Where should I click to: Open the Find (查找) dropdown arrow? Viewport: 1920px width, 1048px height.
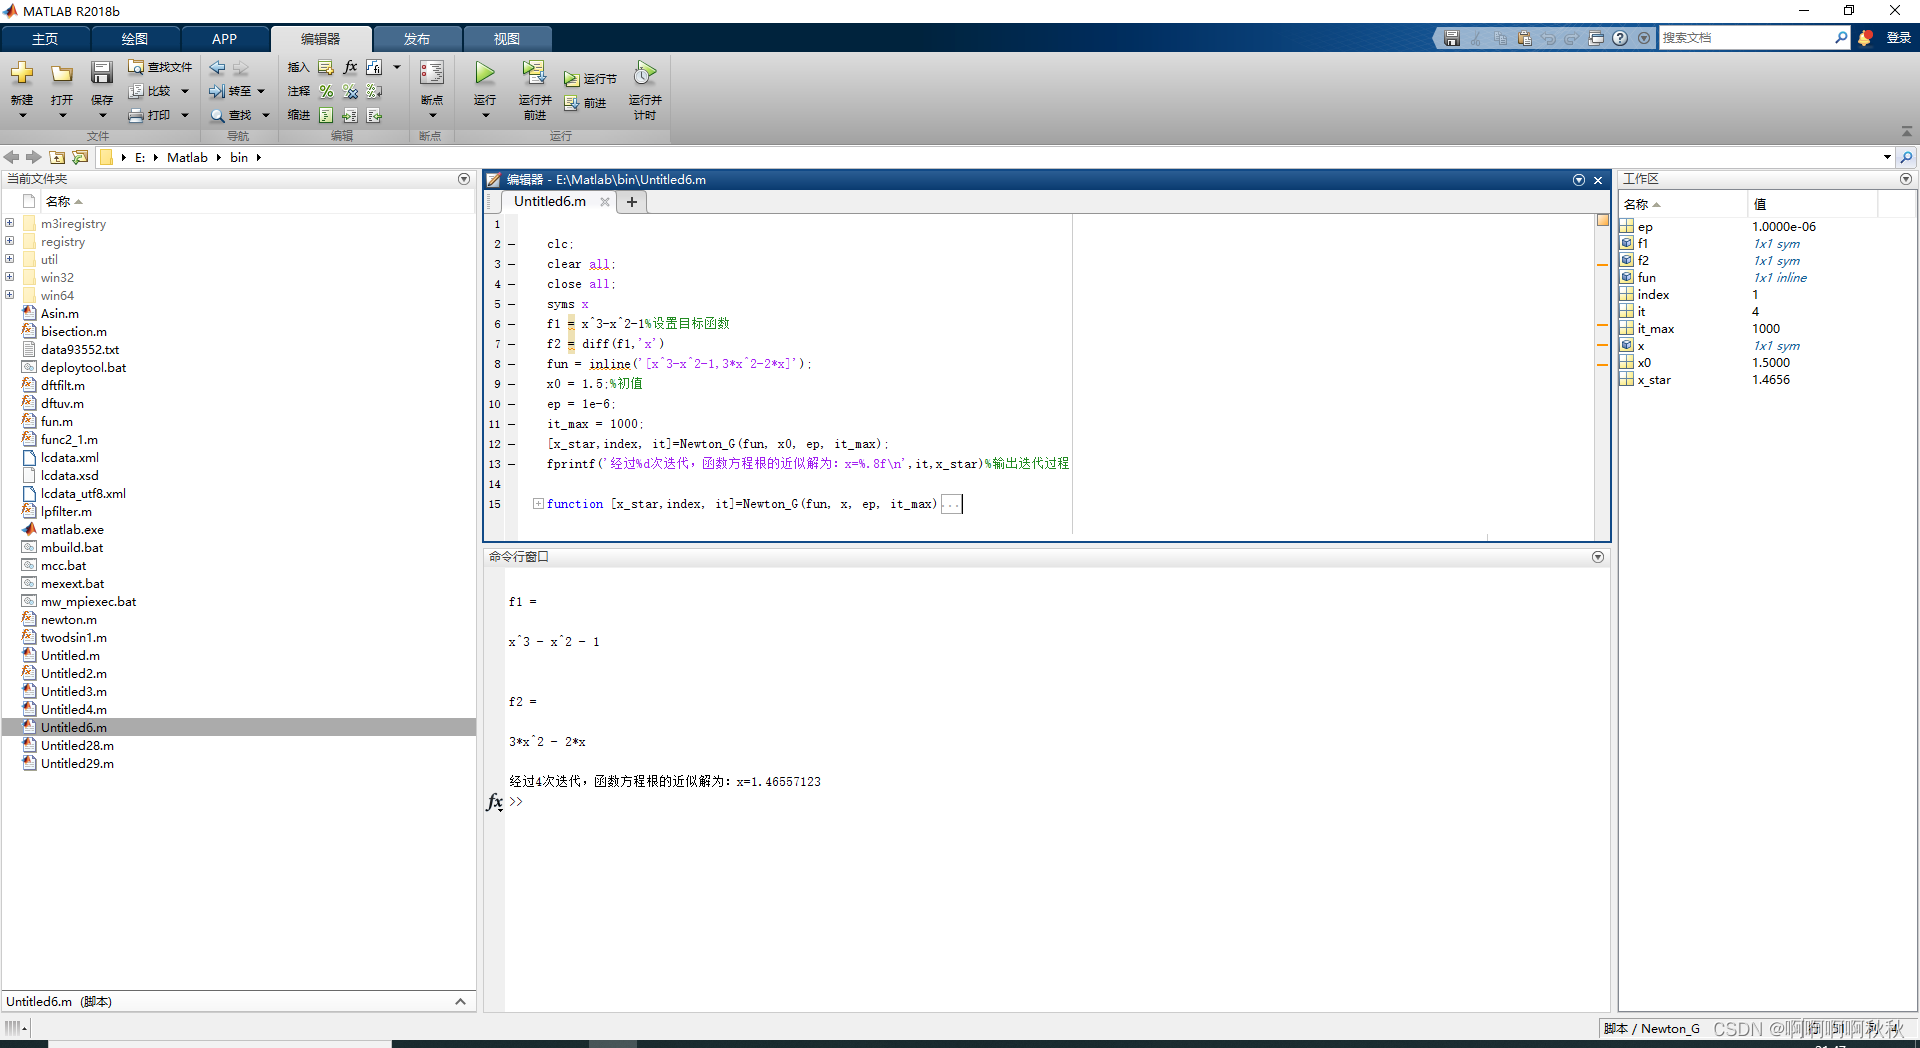266,115
